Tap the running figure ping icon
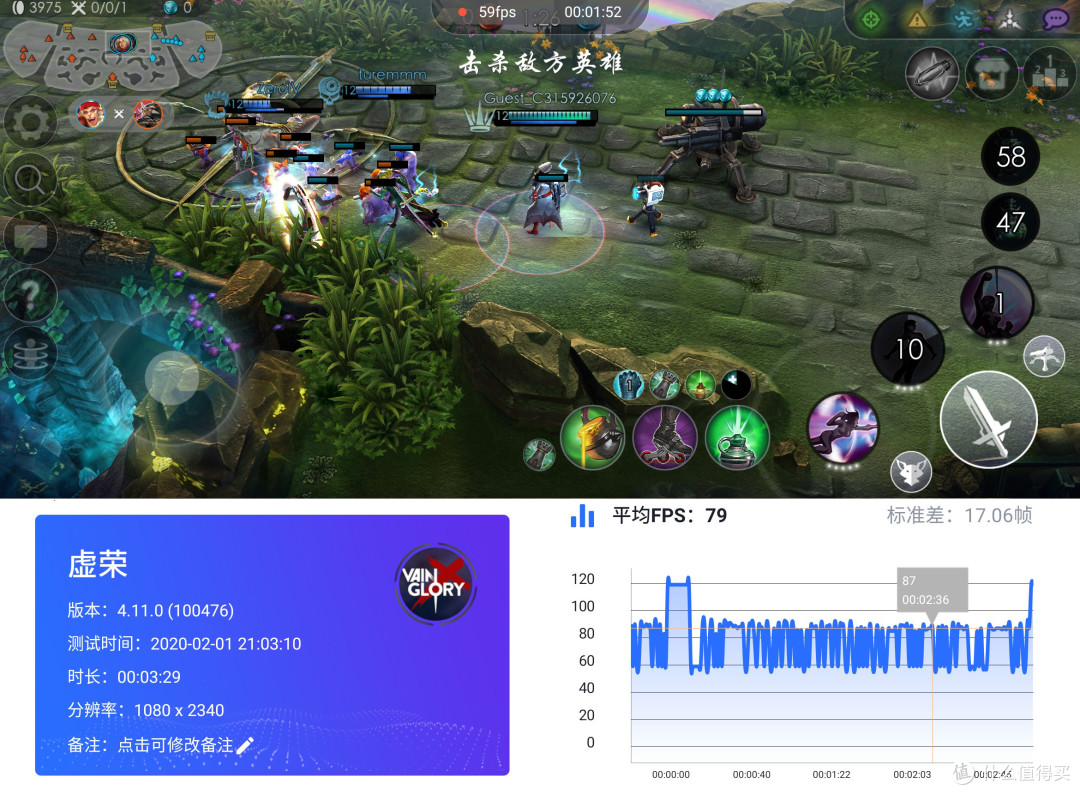 click(x=964, y=19)
